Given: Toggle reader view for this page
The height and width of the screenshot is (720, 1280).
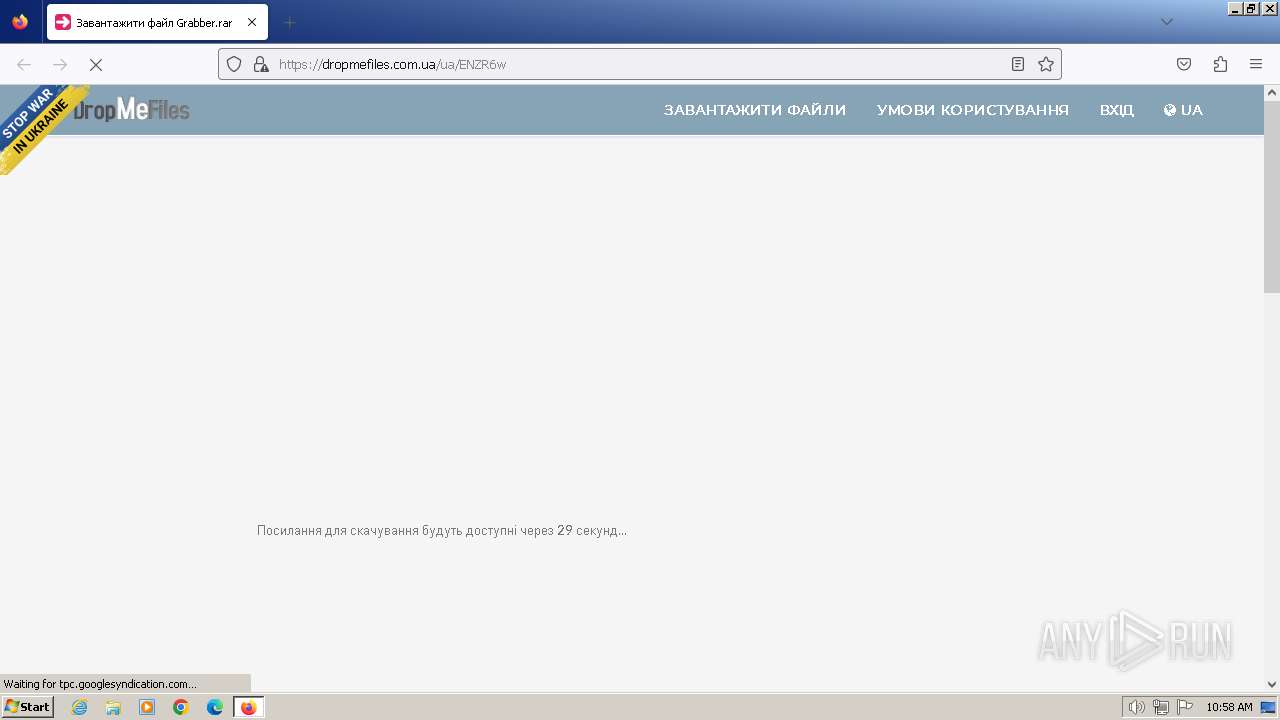Looking at the screenshot, I should pos(1018,64).
